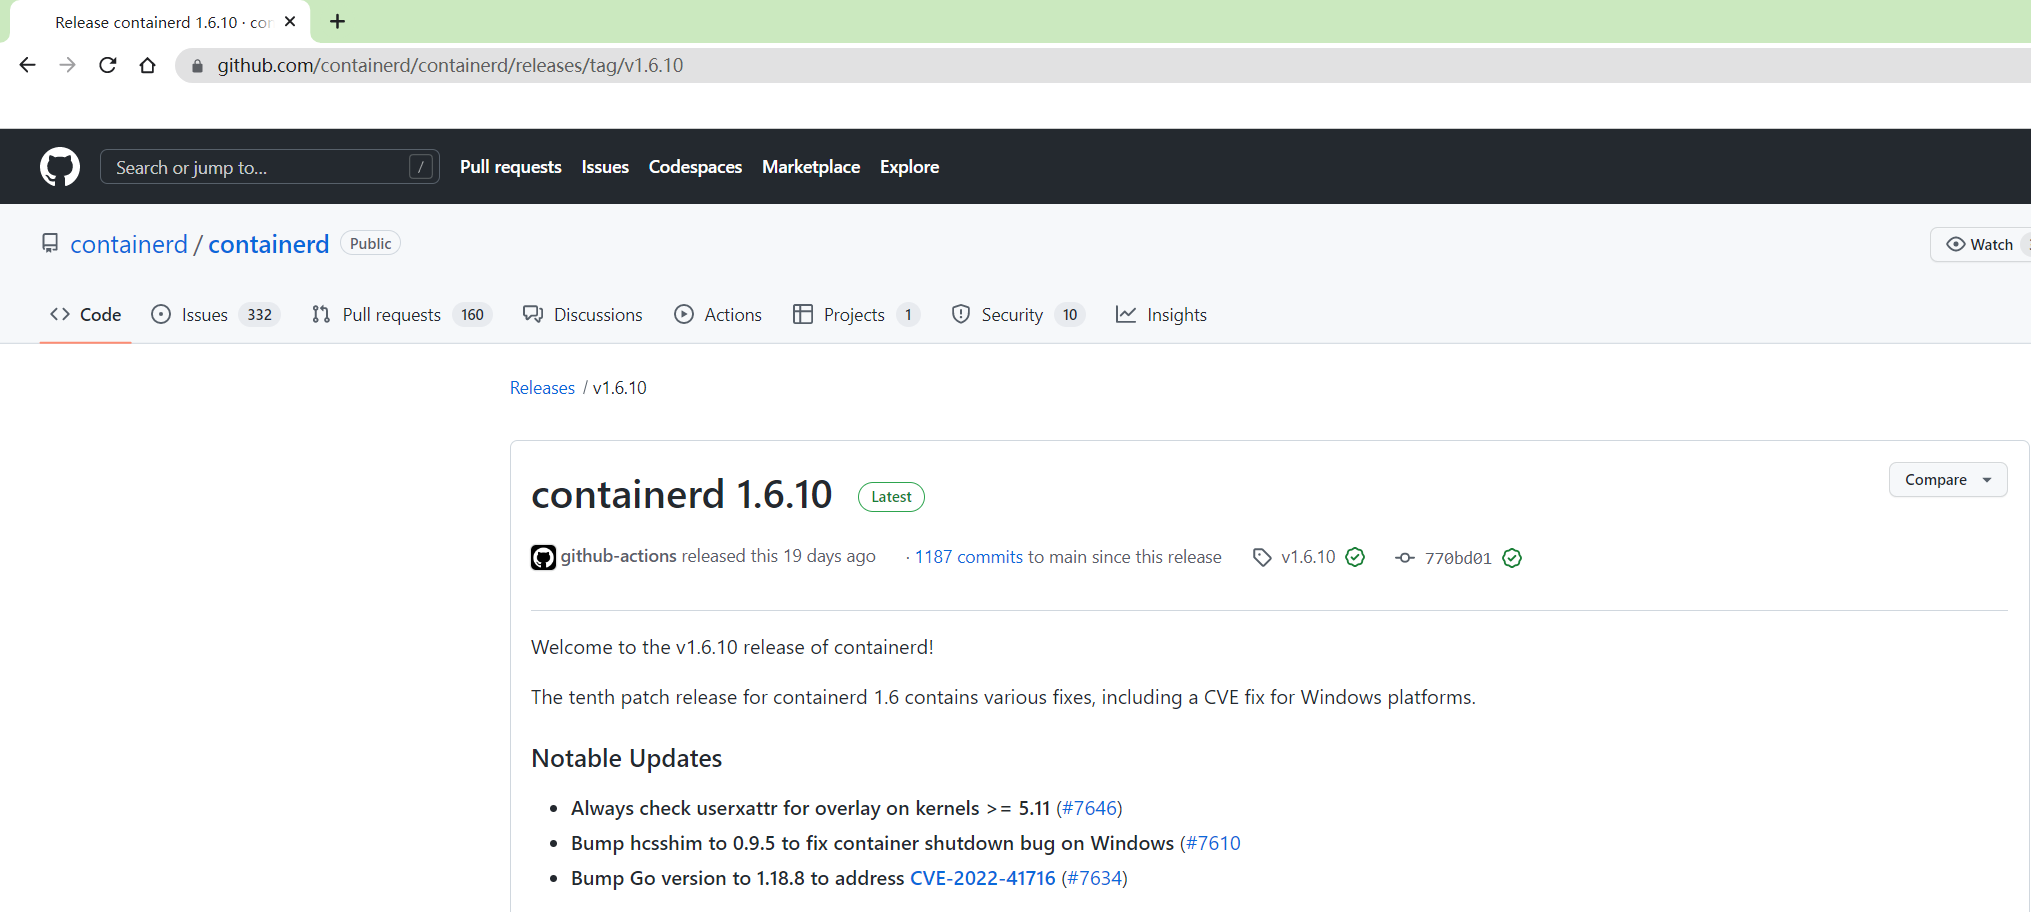This screenshot has width=2031, height=912.
Task: Switch to the Insights tab
Action: click(1161, 314)
